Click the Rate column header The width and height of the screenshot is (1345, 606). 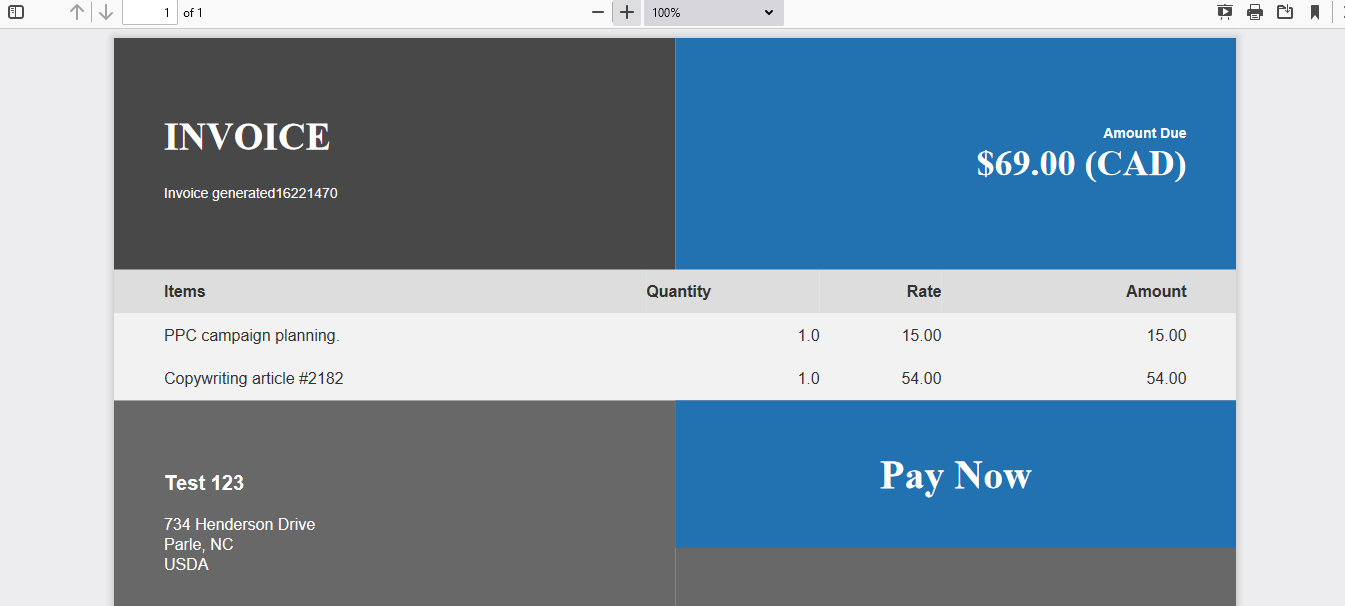[924, 291]
